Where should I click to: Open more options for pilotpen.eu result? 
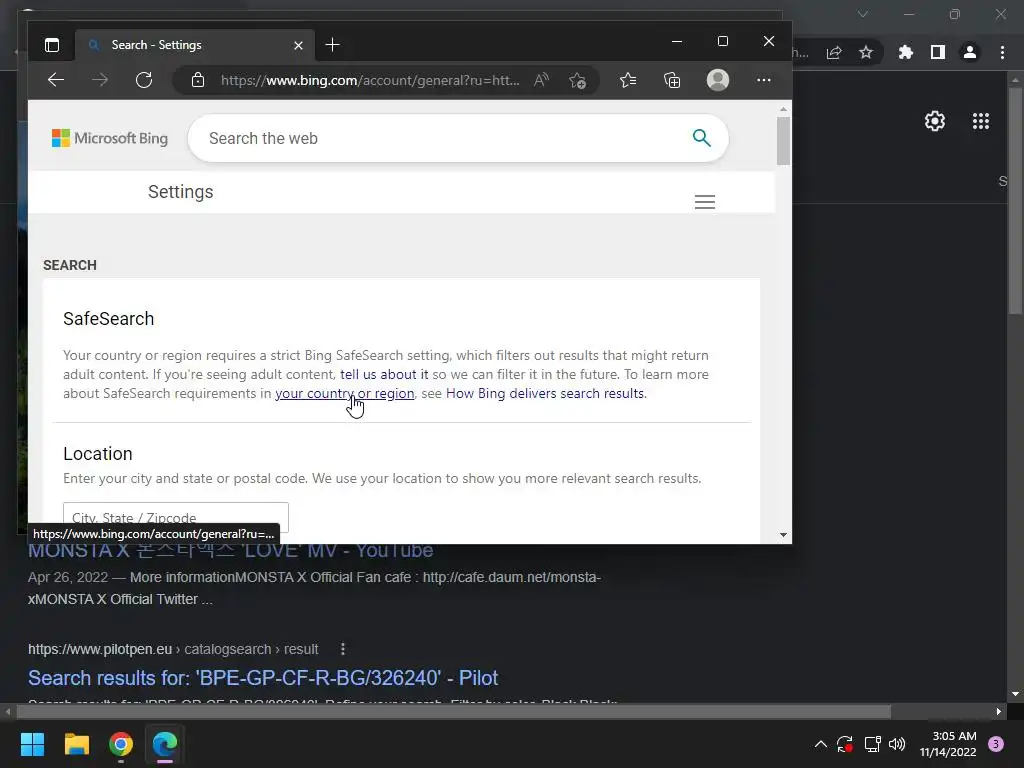tap(343, 649)
